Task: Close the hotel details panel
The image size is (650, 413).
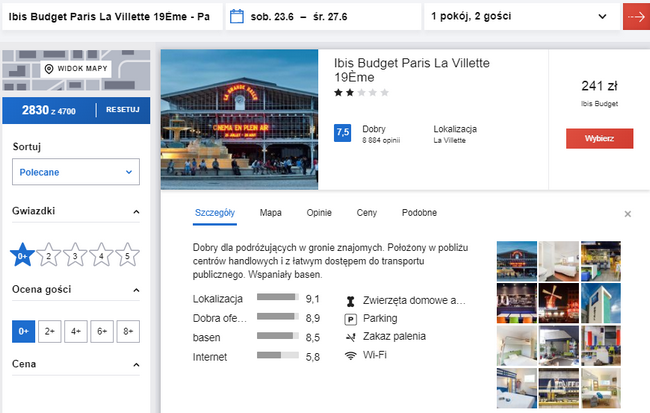Action: 628,214
